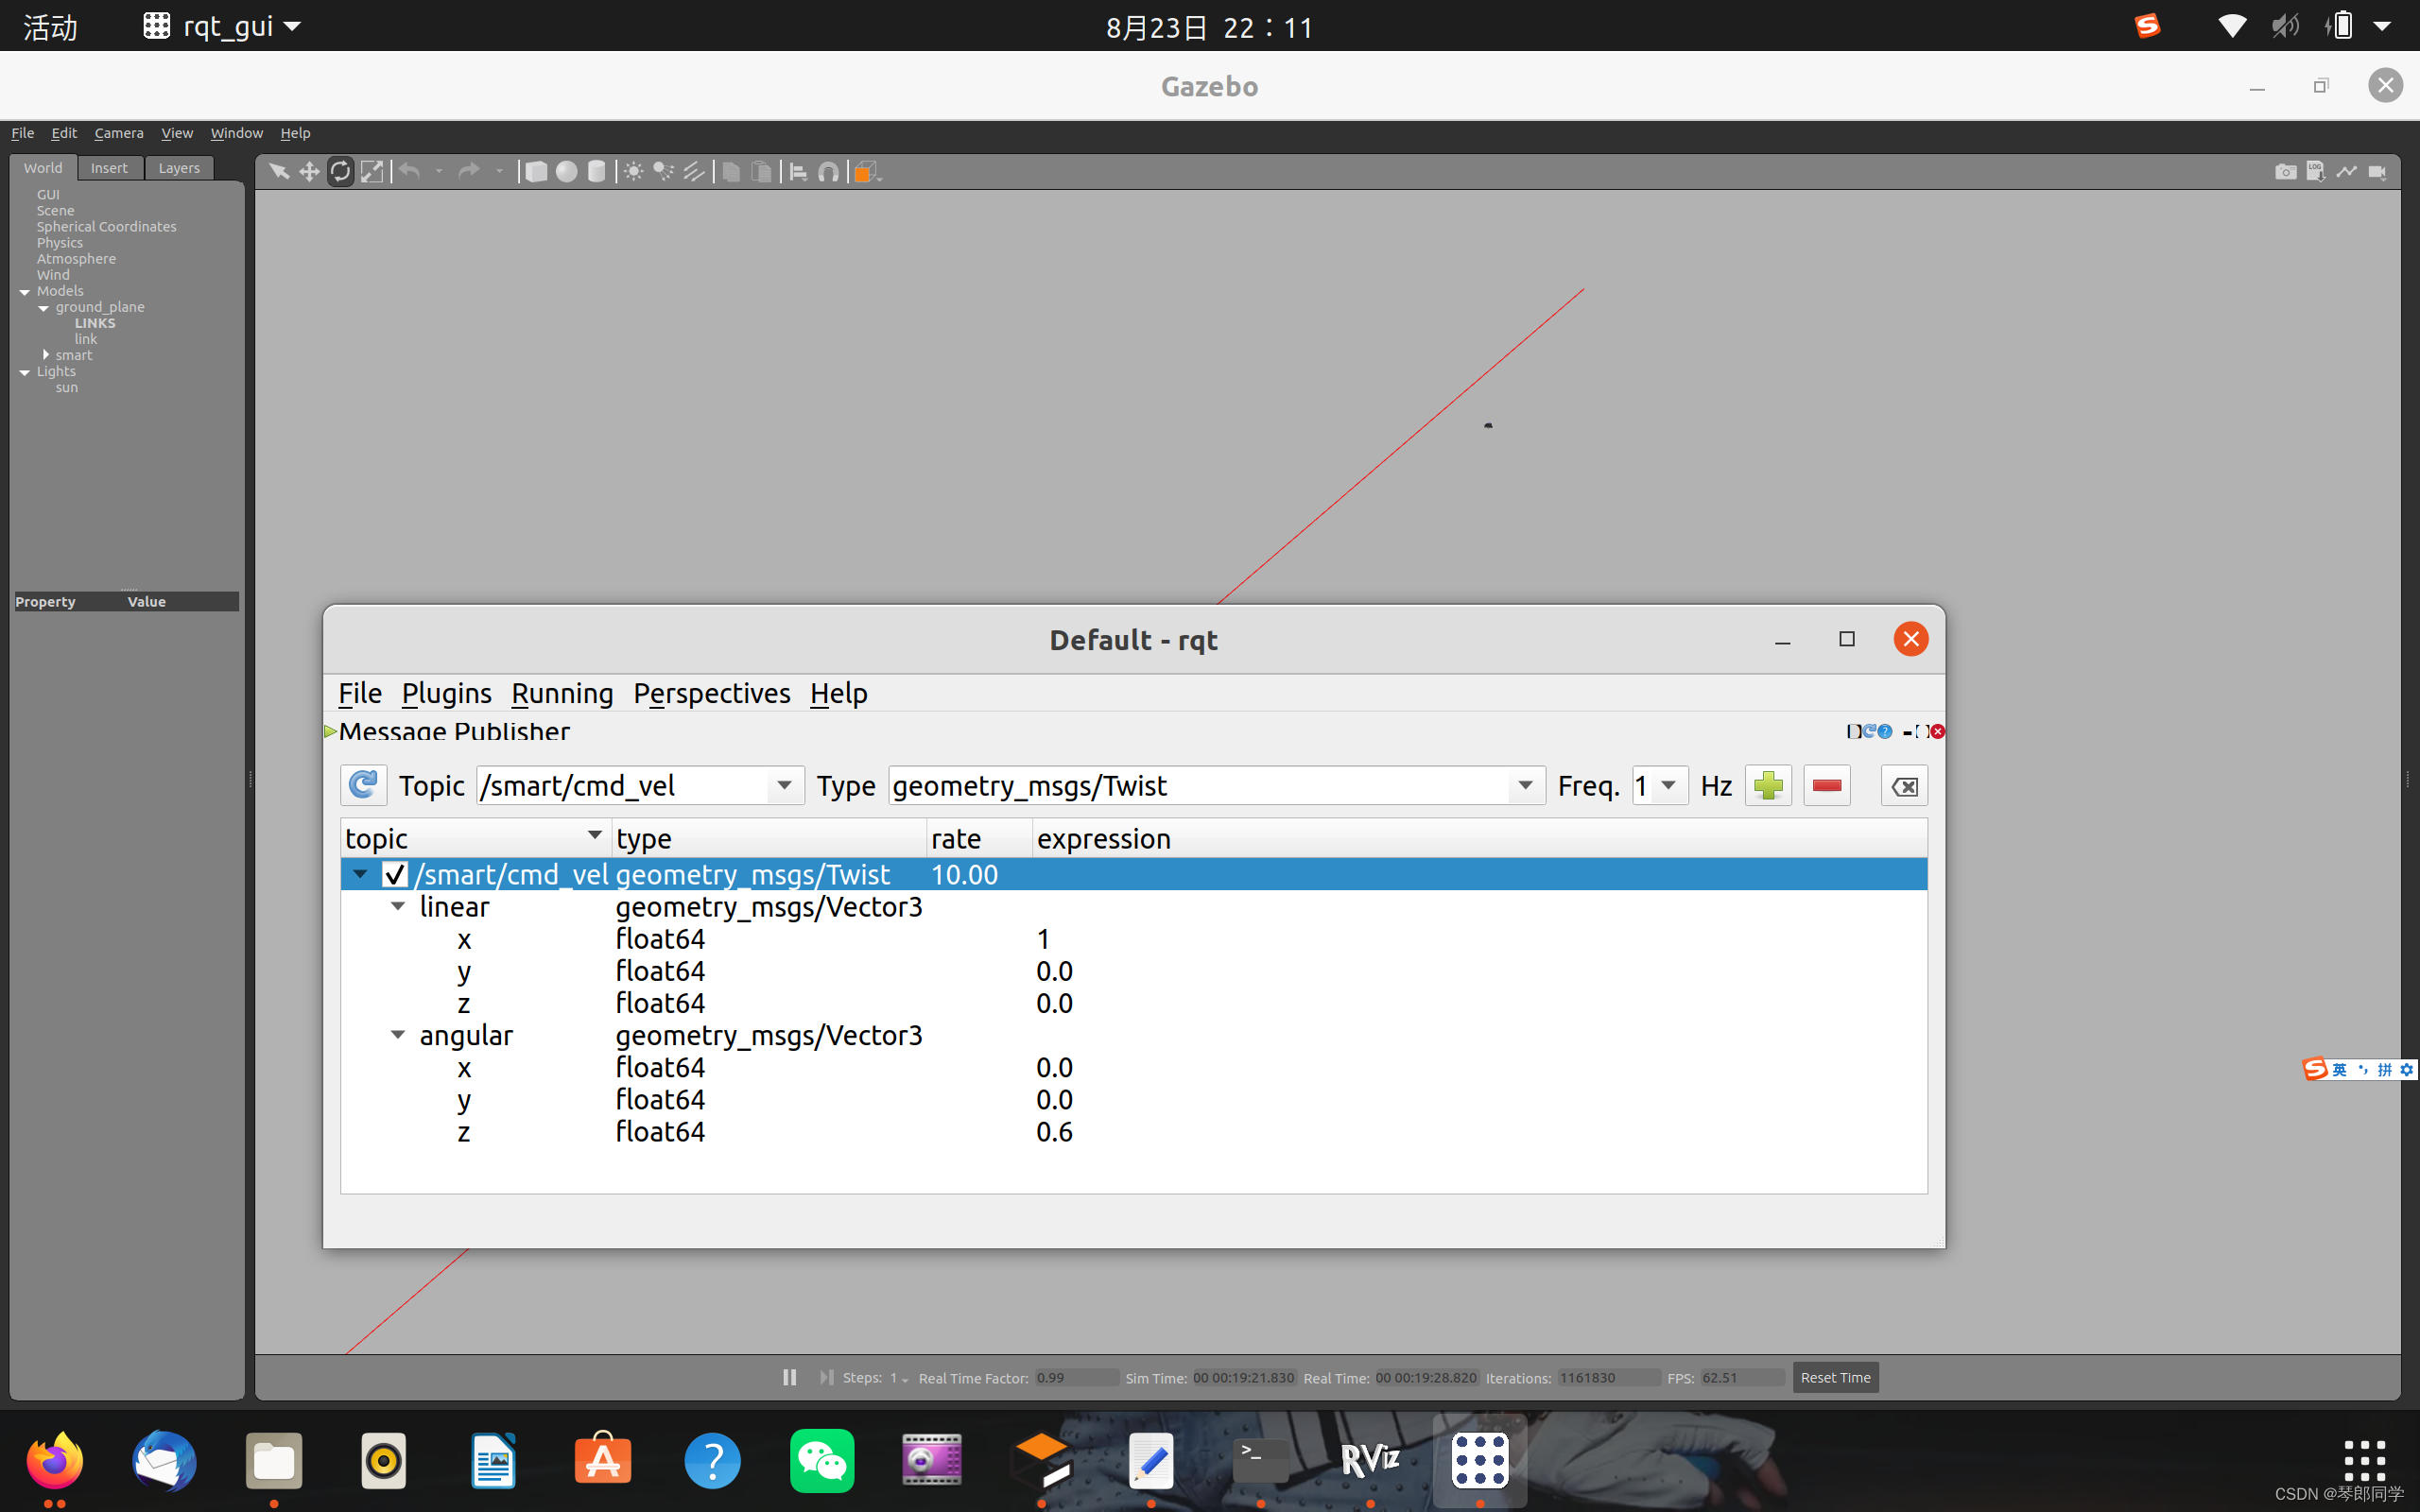Open the Topic combo box dropdown
The width and height of the screenshot is (2420, 1512).
[785, 786]
